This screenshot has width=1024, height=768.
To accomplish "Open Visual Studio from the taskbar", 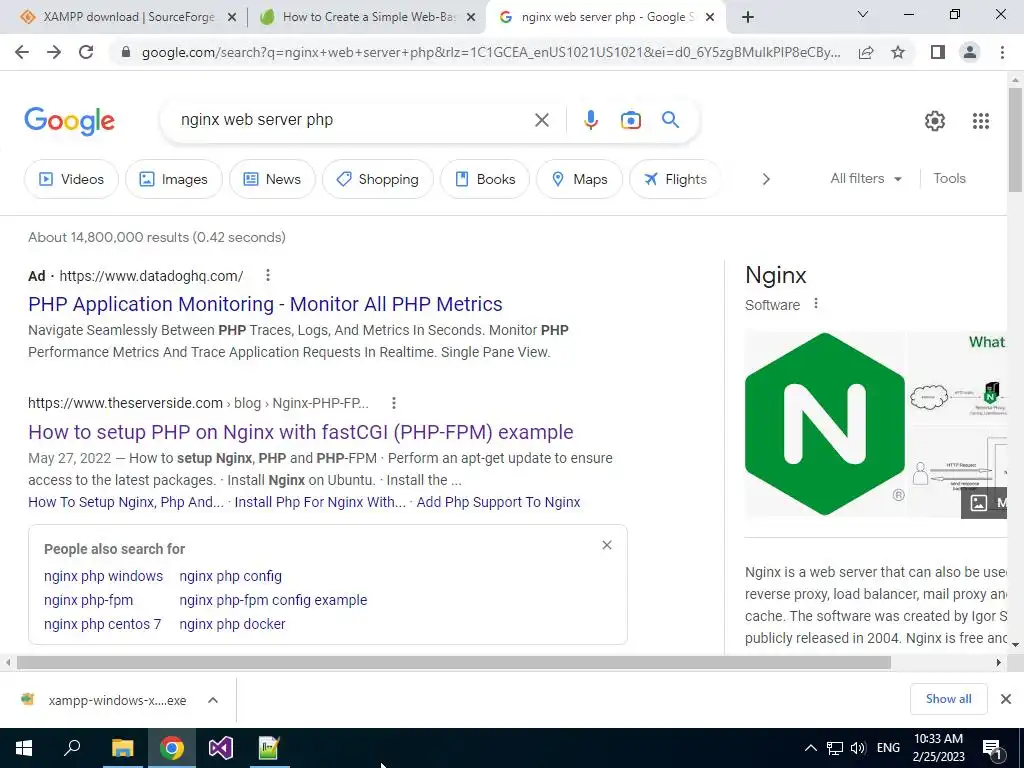I will [x=221, y=748].
